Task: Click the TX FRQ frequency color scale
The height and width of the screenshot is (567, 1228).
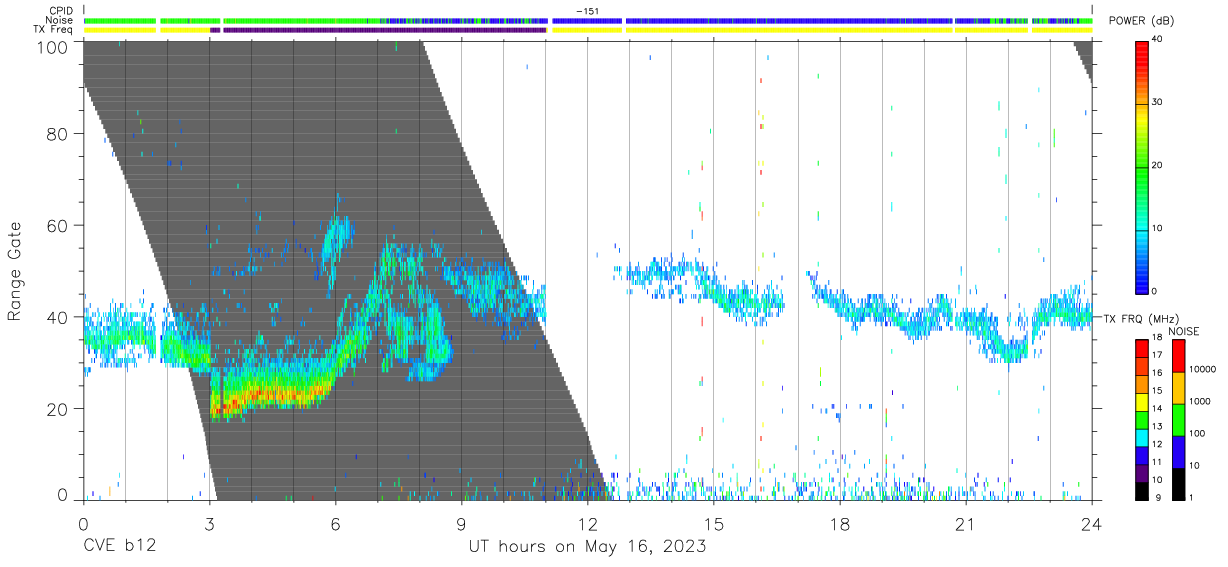Action: click(x=1142, y=420)
